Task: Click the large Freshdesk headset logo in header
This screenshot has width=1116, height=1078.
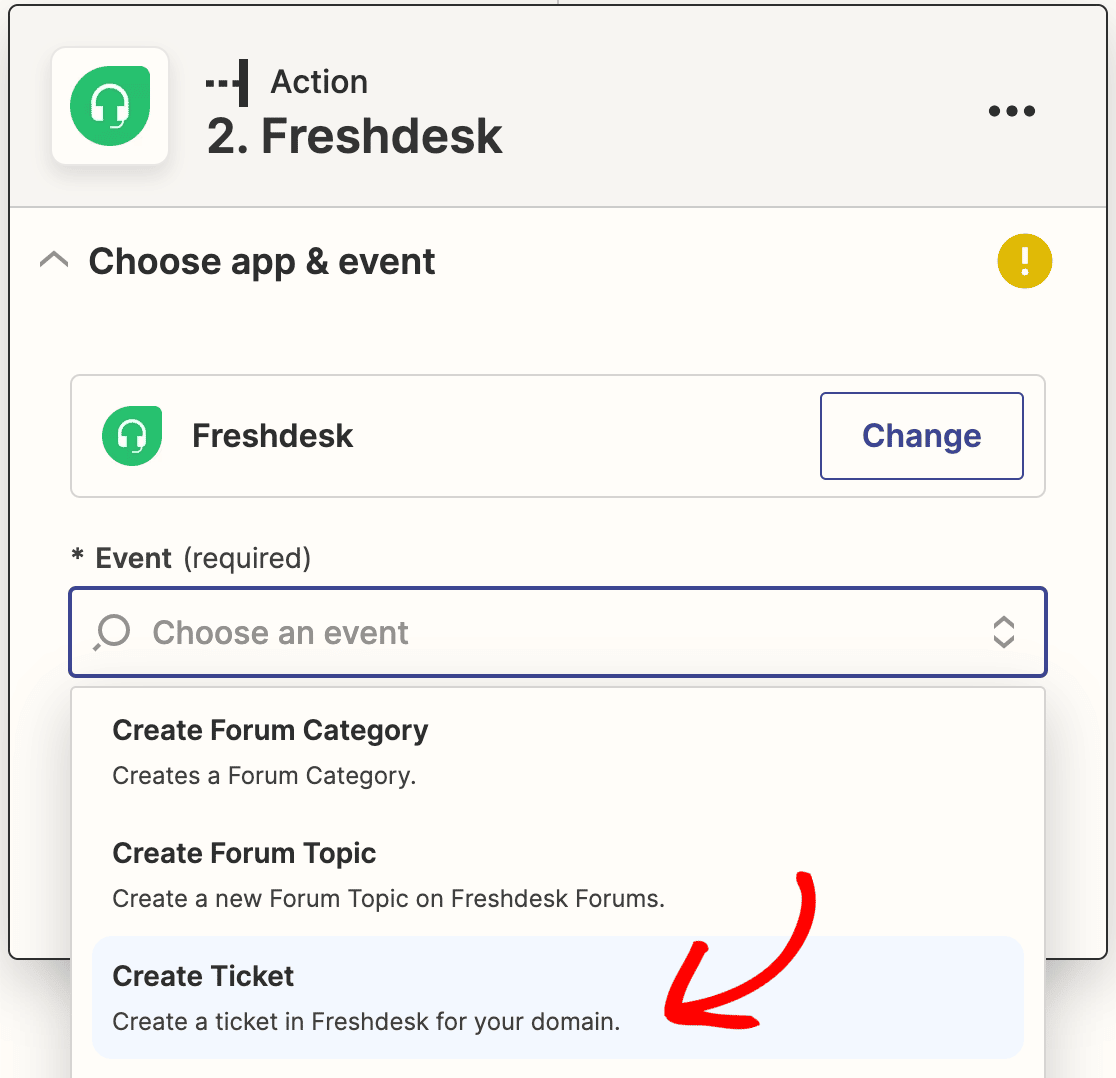Action: pyautogui.click(x=110, y=106)
